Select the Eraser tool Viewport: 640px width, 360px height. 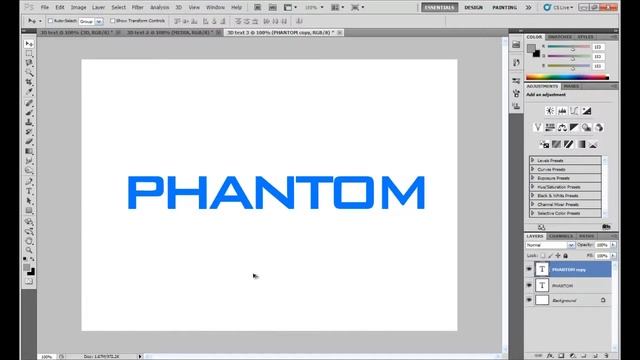[29, 142]
